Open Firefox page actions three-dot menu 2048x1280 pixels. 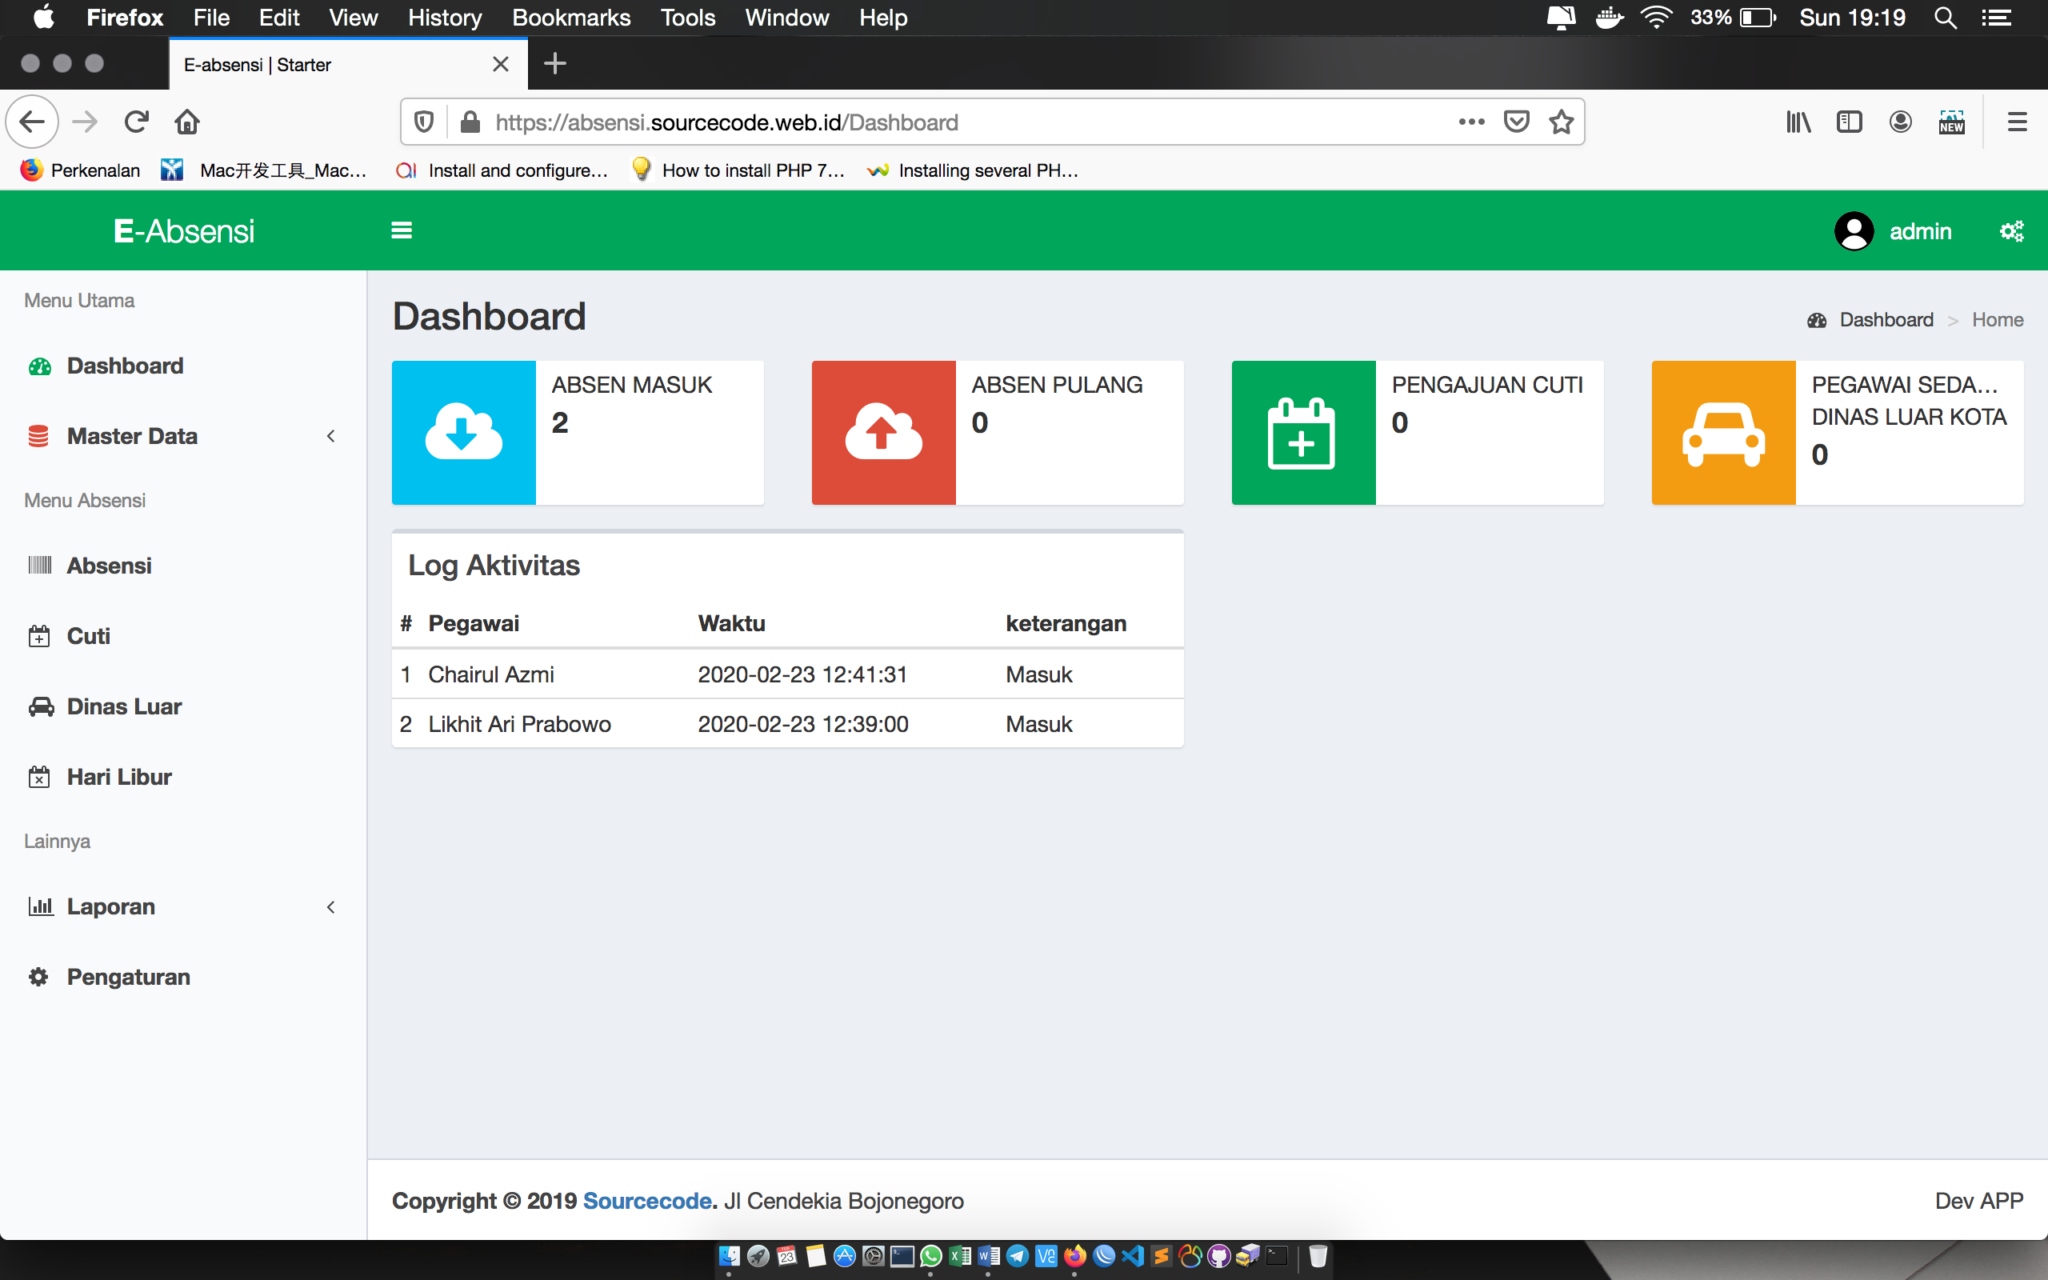click(x=1471, y=122)
